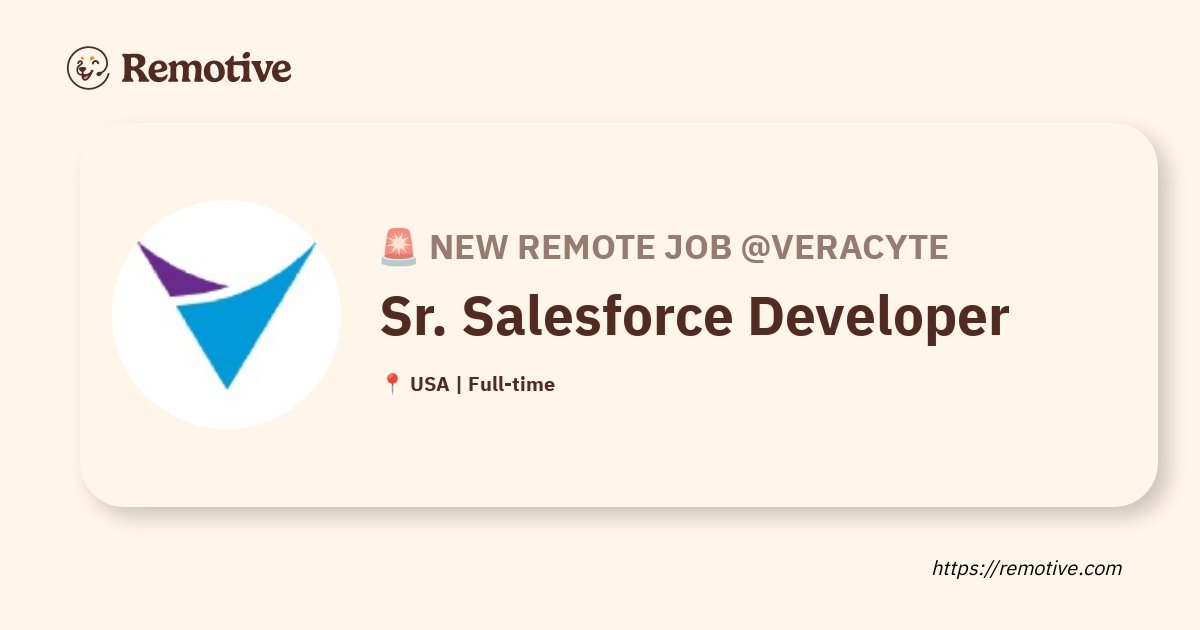Screen dimensions: 1200x630
Task: Click the pipe separator after USA
Action: tap(458, 384)
